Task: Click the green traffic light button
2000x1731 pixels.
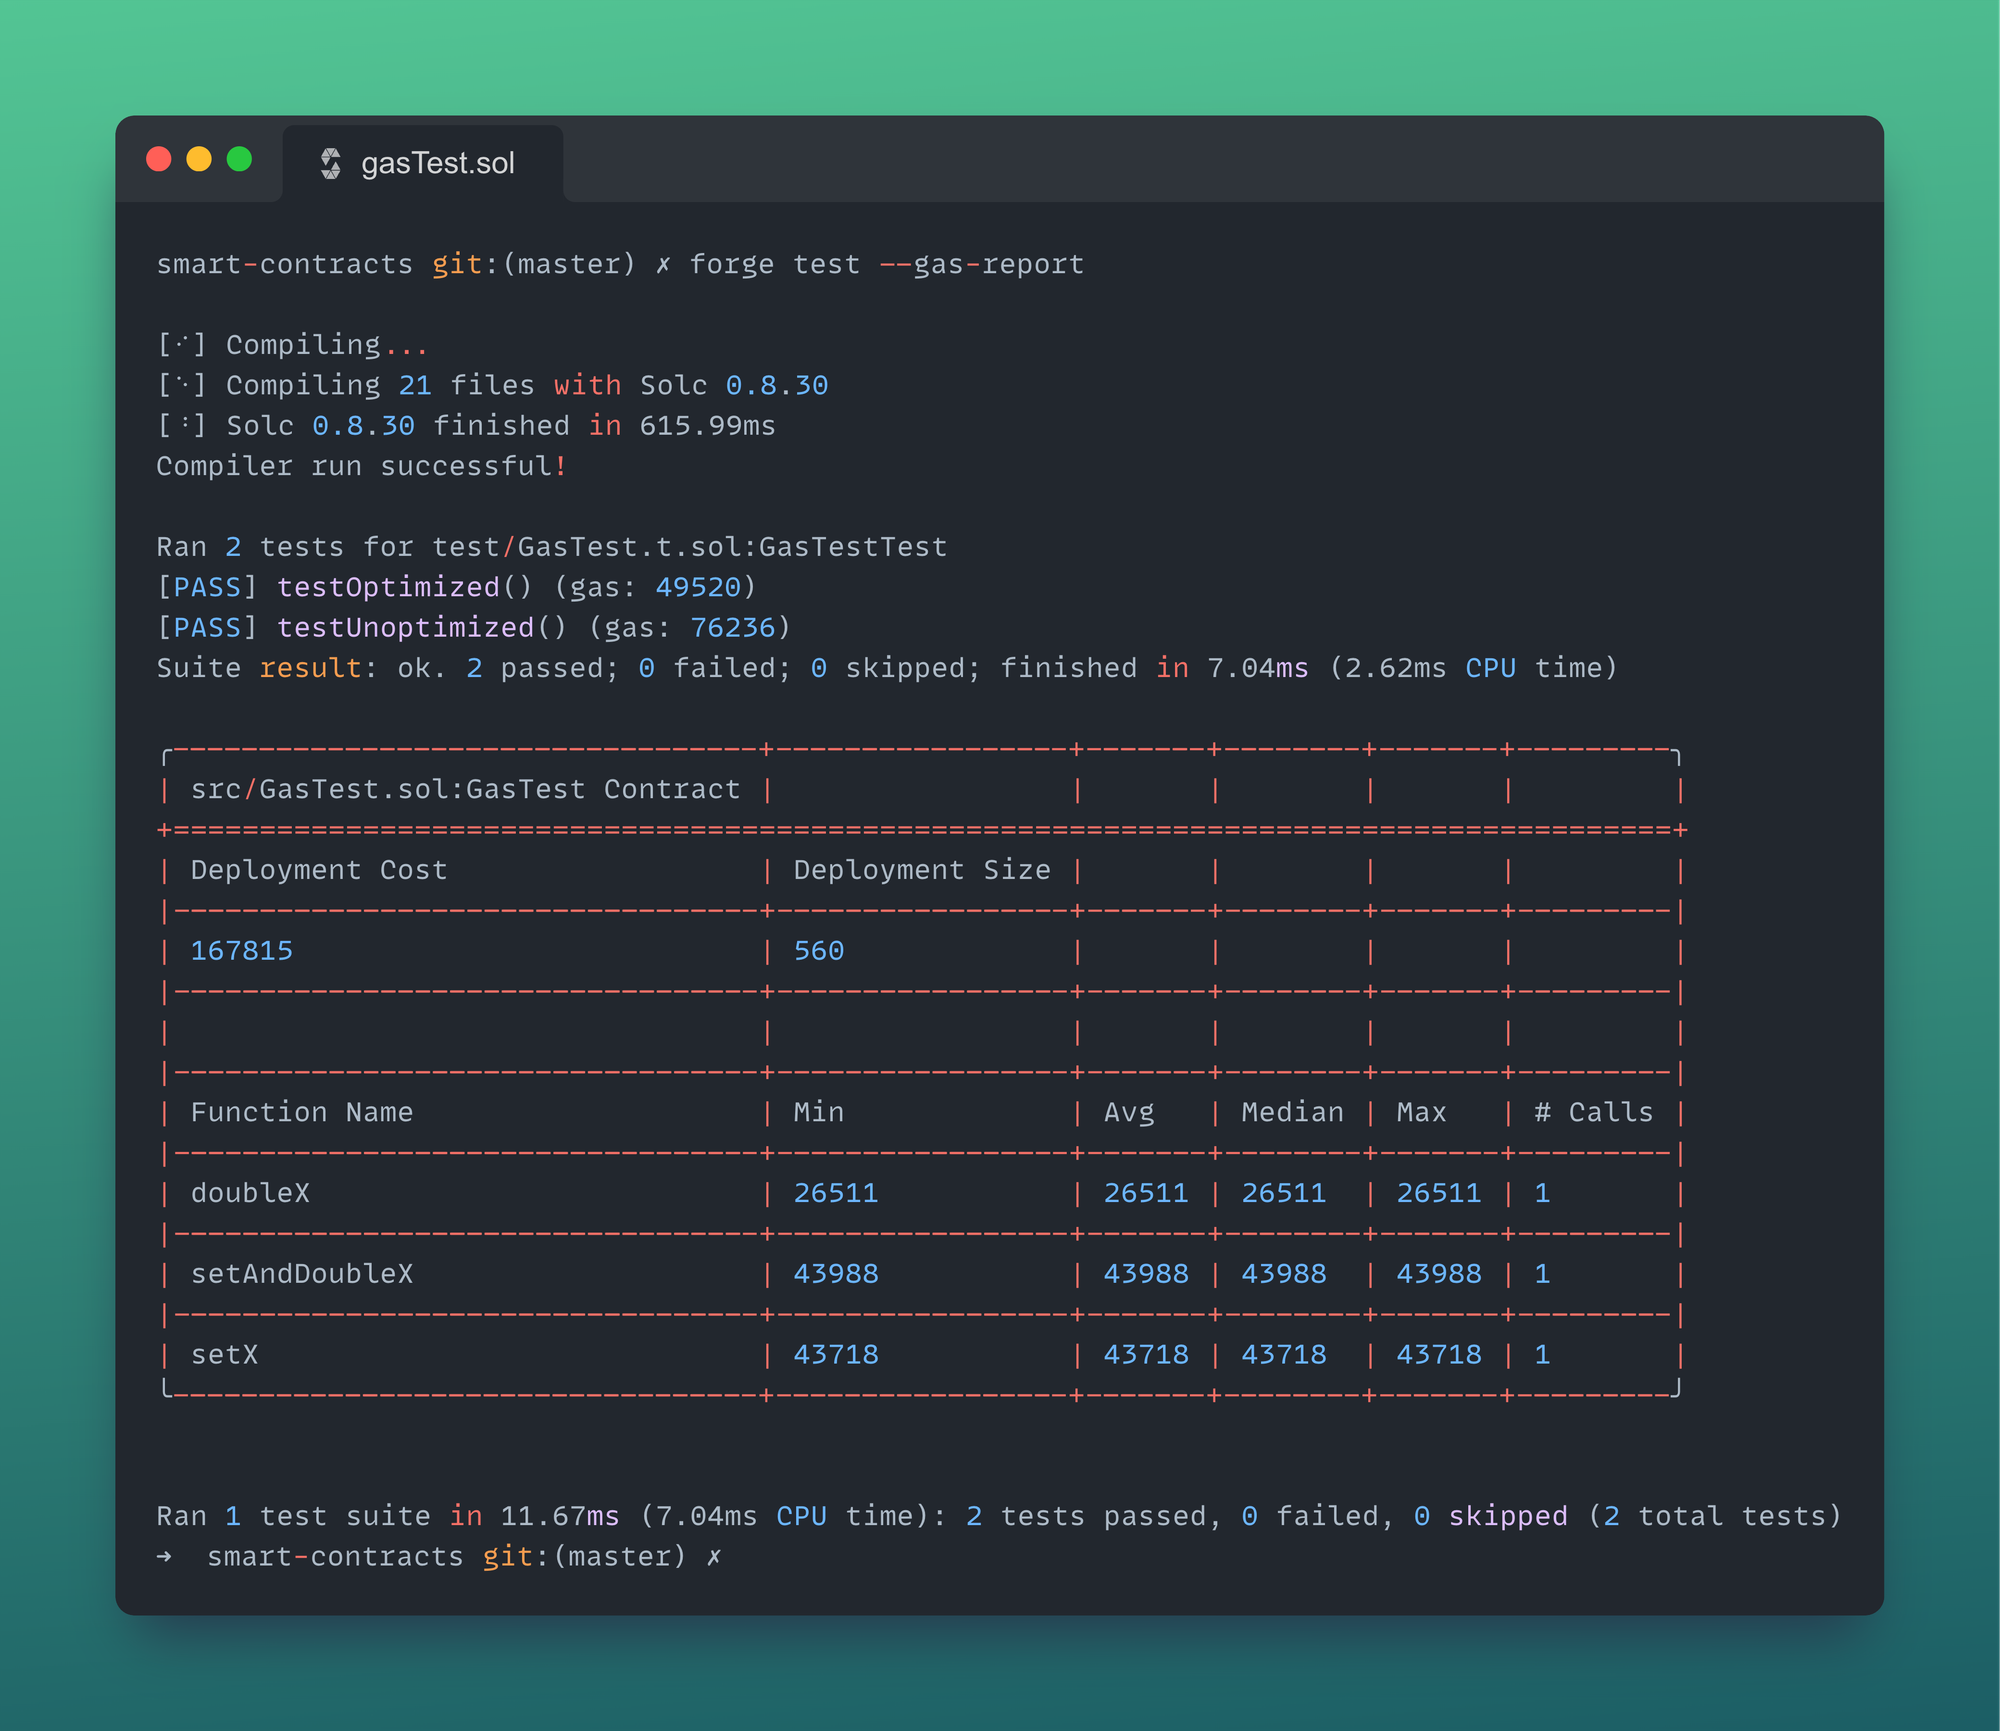Action: 238,158
